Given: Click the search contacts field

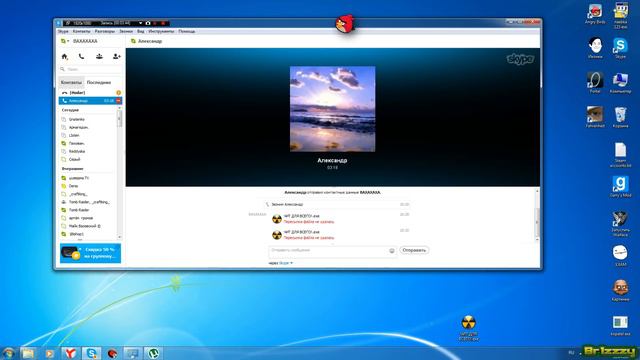Looking at the screenshot, I should 91,69.
